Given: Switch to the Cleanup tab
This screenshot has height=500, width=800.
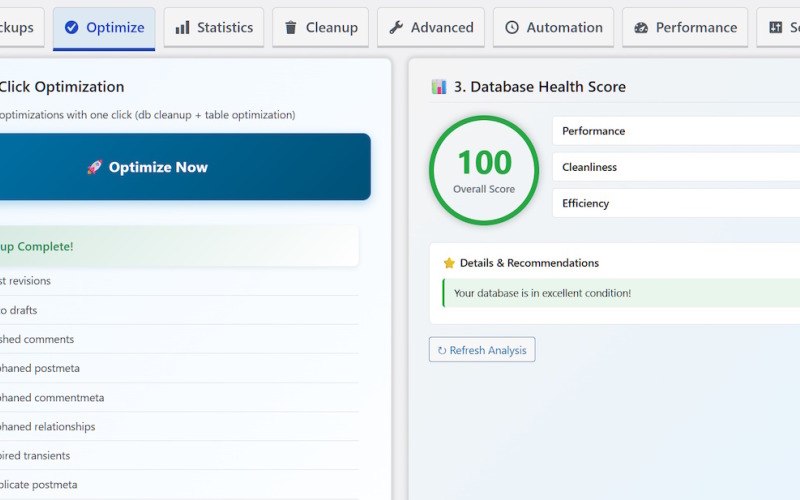Looking at the screenshot, I should click(320, 28).
